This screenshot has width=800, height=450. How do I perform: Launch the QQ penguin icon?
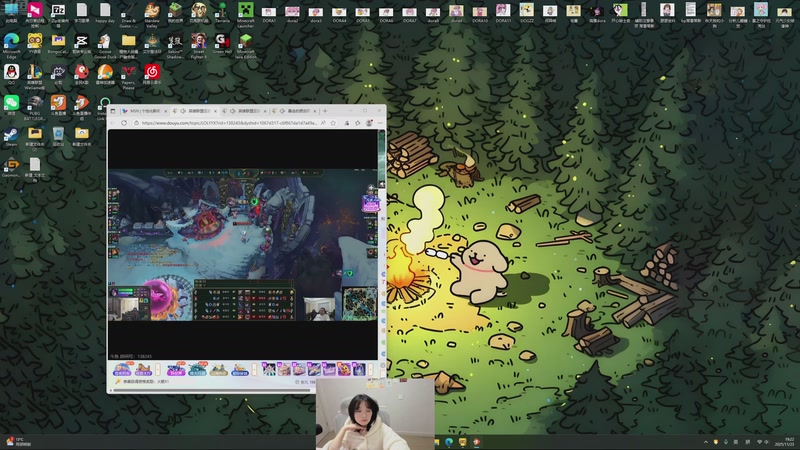coord(11,74)
